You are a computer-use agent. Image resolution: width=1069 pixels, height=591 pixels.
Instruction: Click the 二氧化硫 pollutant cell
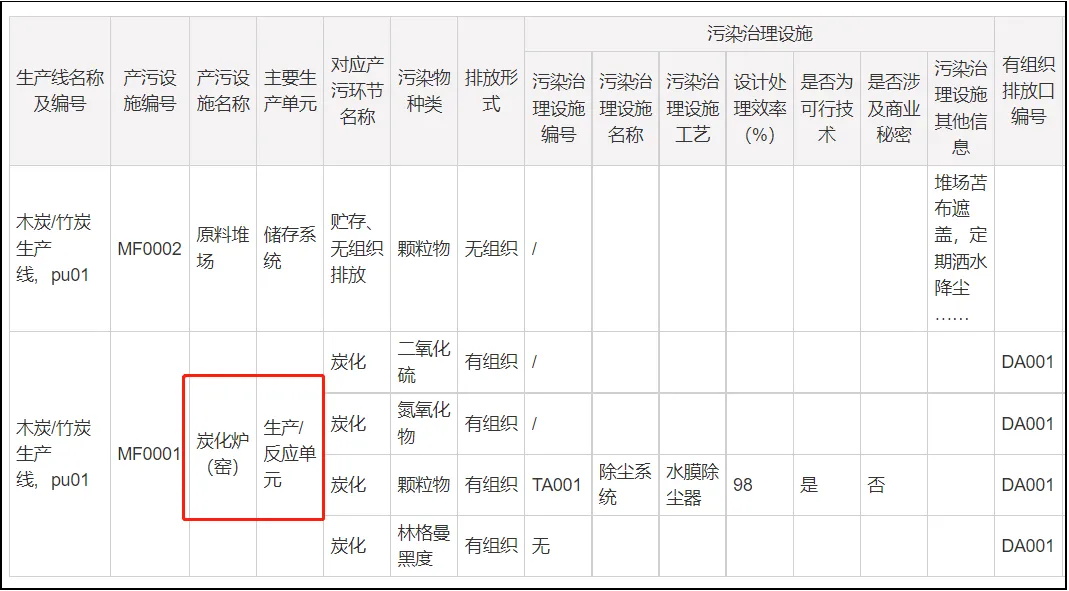[424, 362]
